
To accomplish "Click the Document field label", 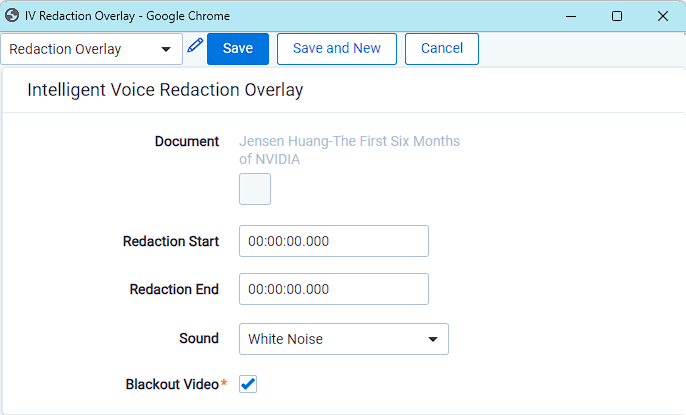I will click(x=187, y=141).
